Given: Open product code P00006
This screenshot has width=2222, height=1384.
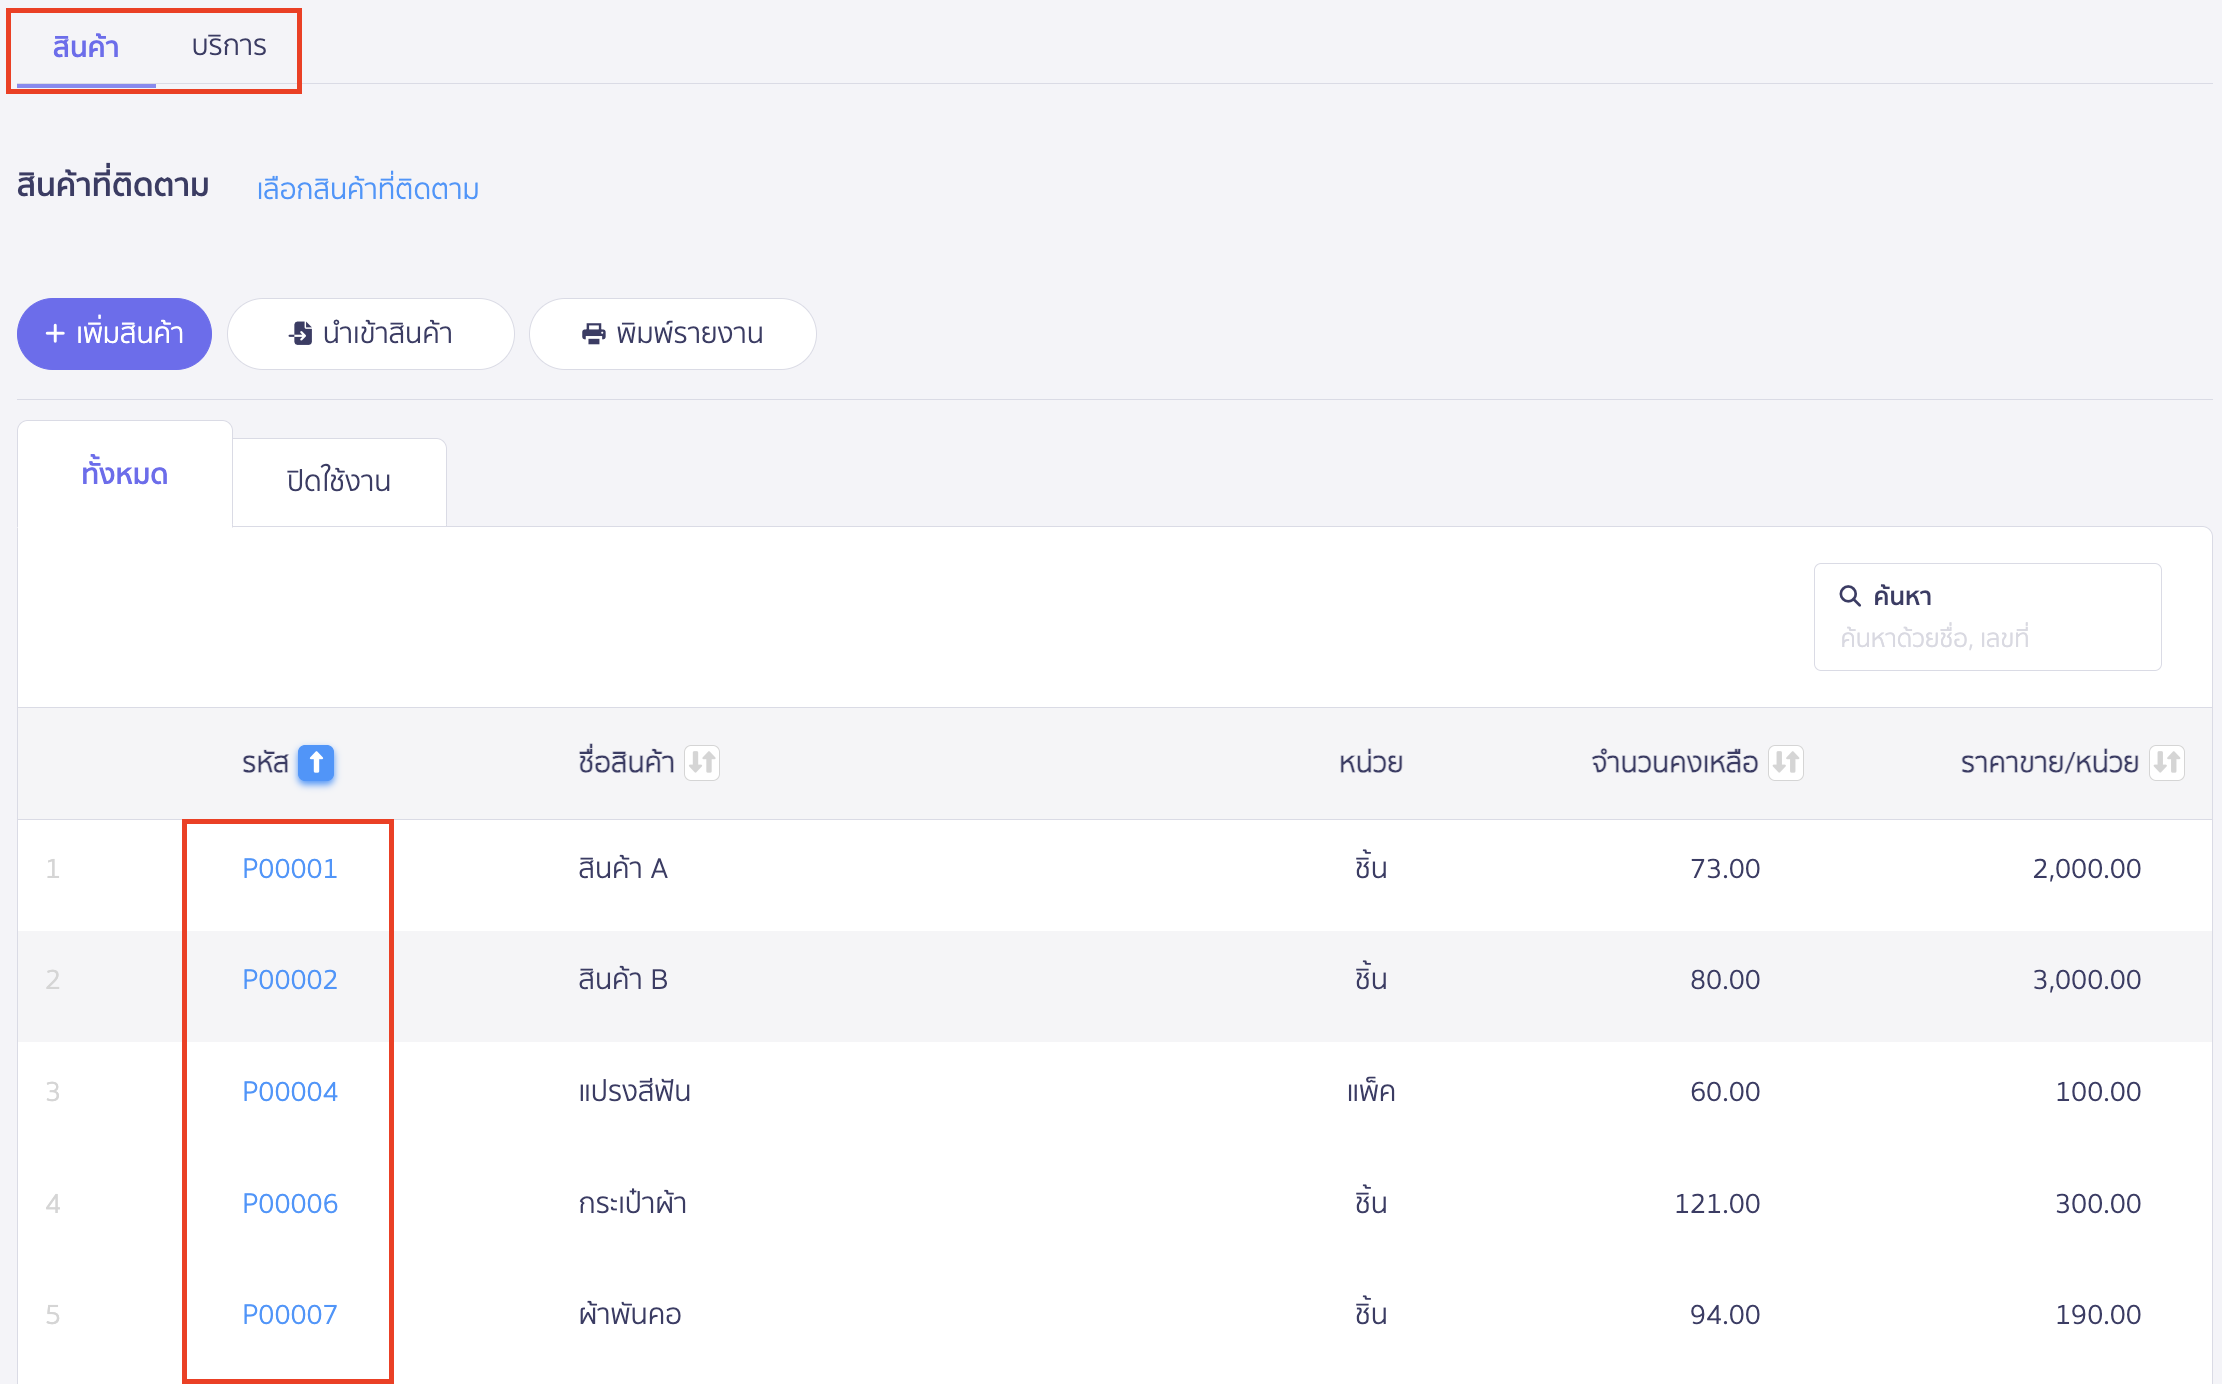Looking at the screenshot, I should click(289, 1204).
